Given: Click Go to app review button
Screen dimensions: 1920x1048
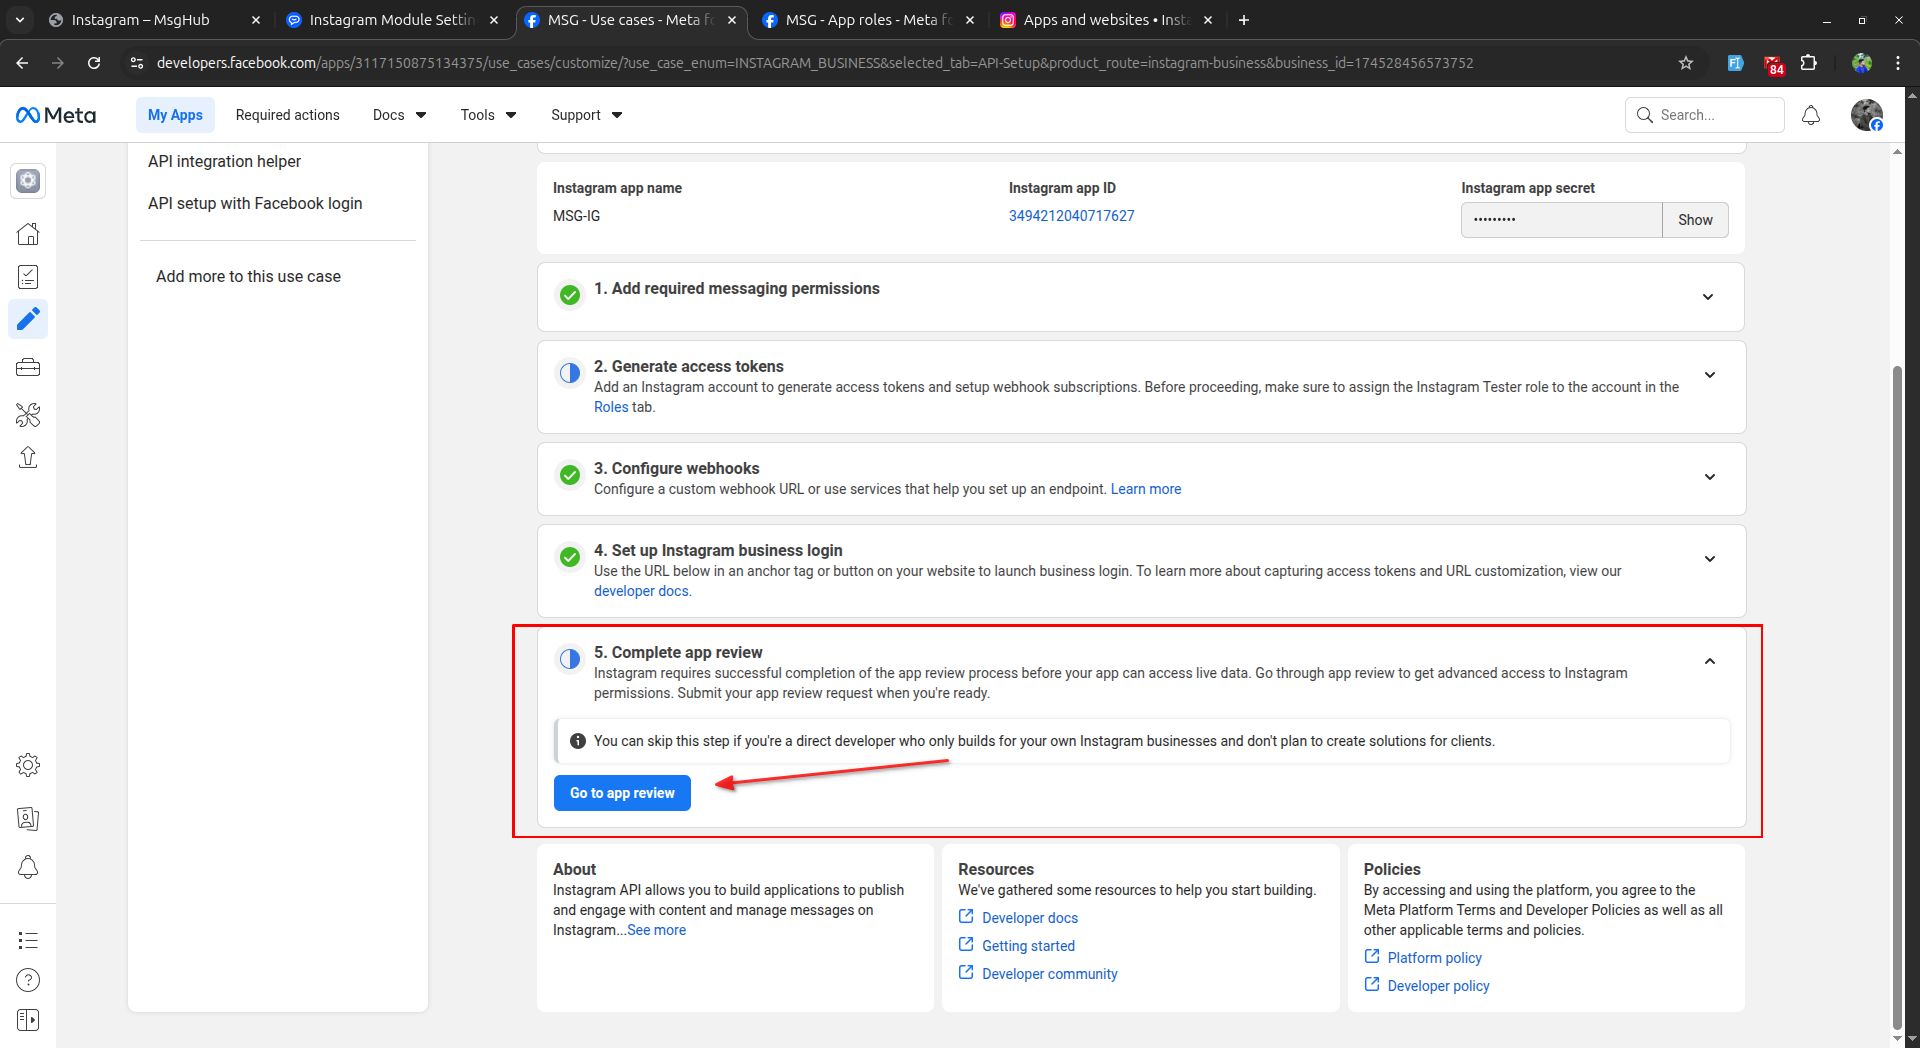Looking at the screenshot, I should (x=622, y=793).
